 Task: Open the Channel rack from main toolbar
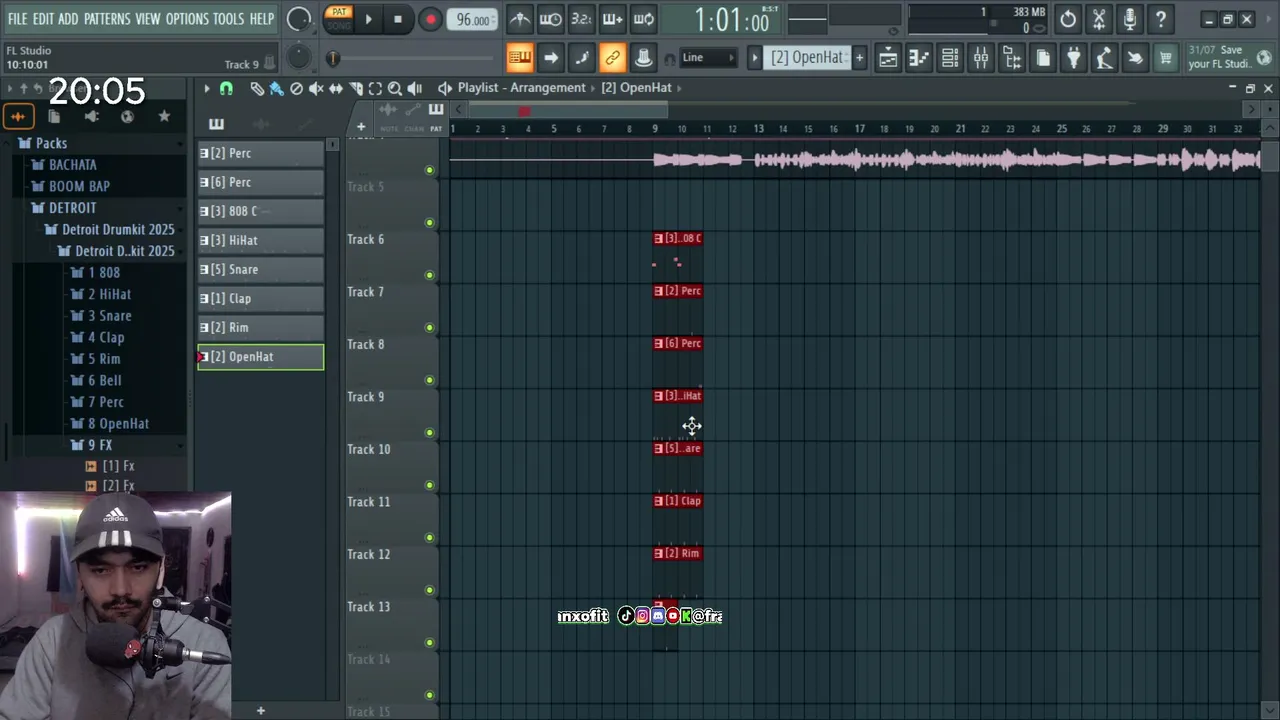pyautogui.click(x=950, y=58)
